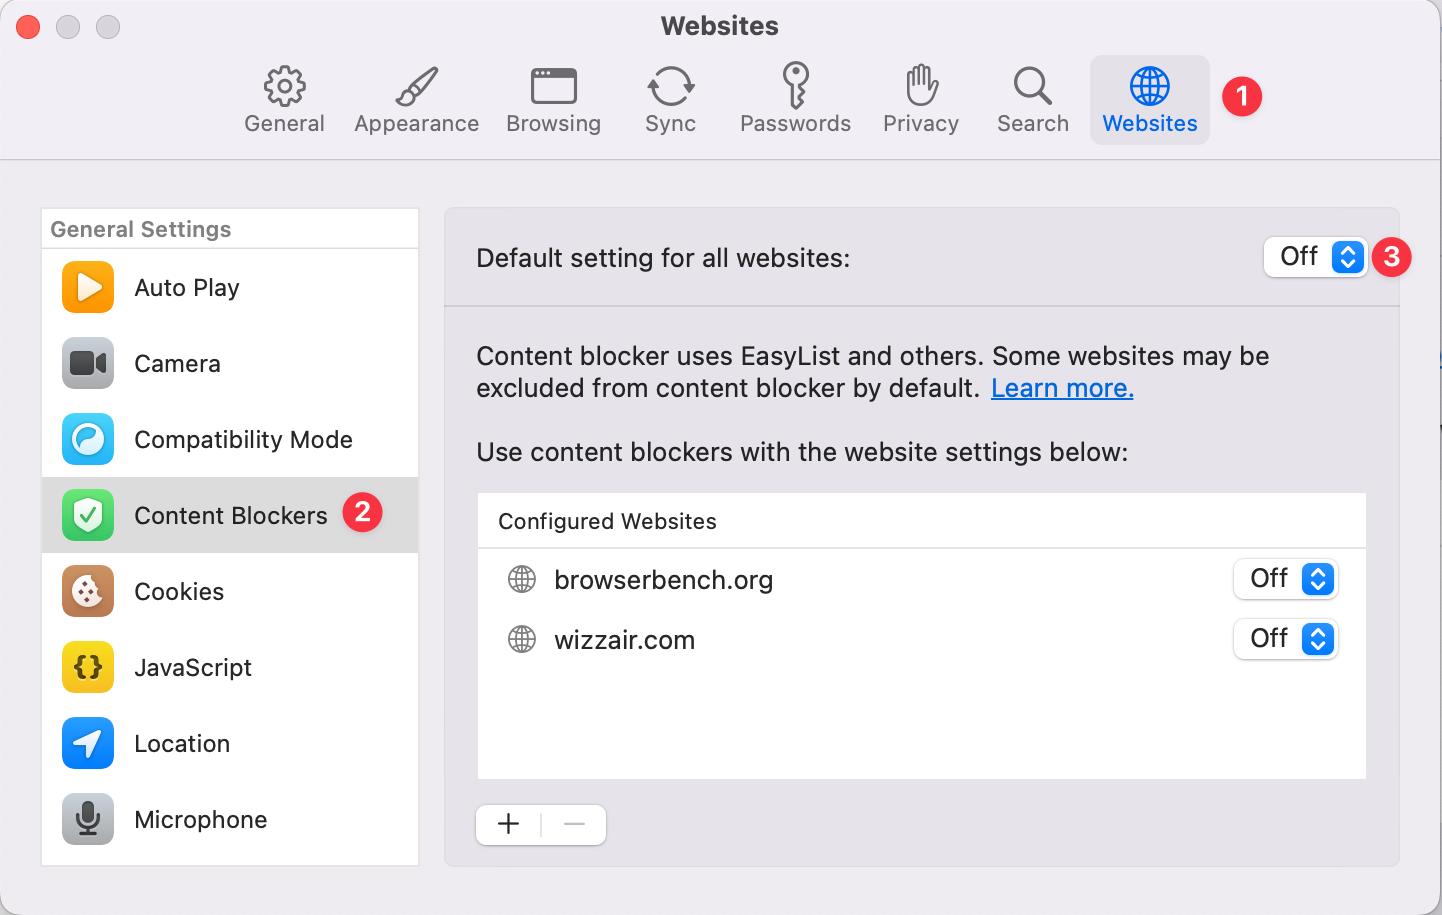
Task: Open the Passwords preferences
Action: (x=795, y=98)
